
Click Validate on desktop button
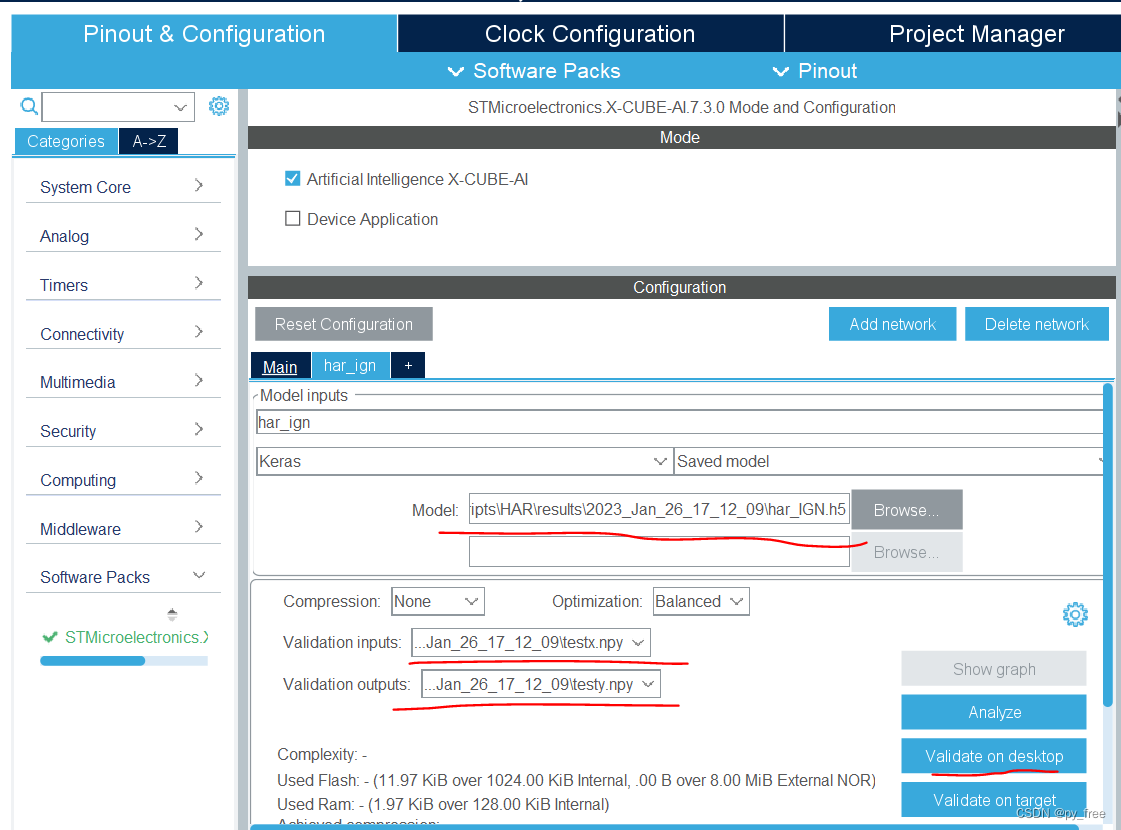(x=994, y=756)
